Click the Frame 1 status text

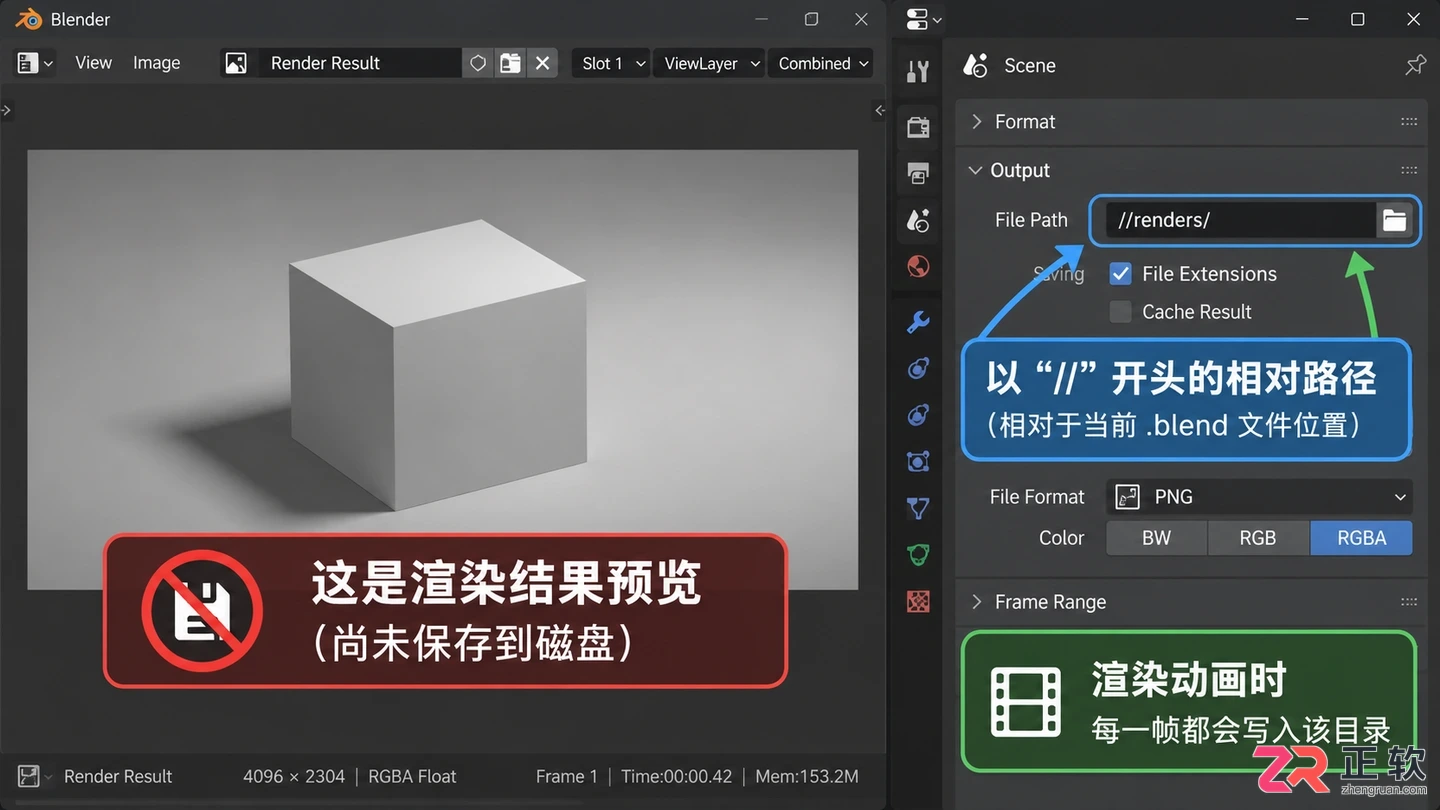566,776
